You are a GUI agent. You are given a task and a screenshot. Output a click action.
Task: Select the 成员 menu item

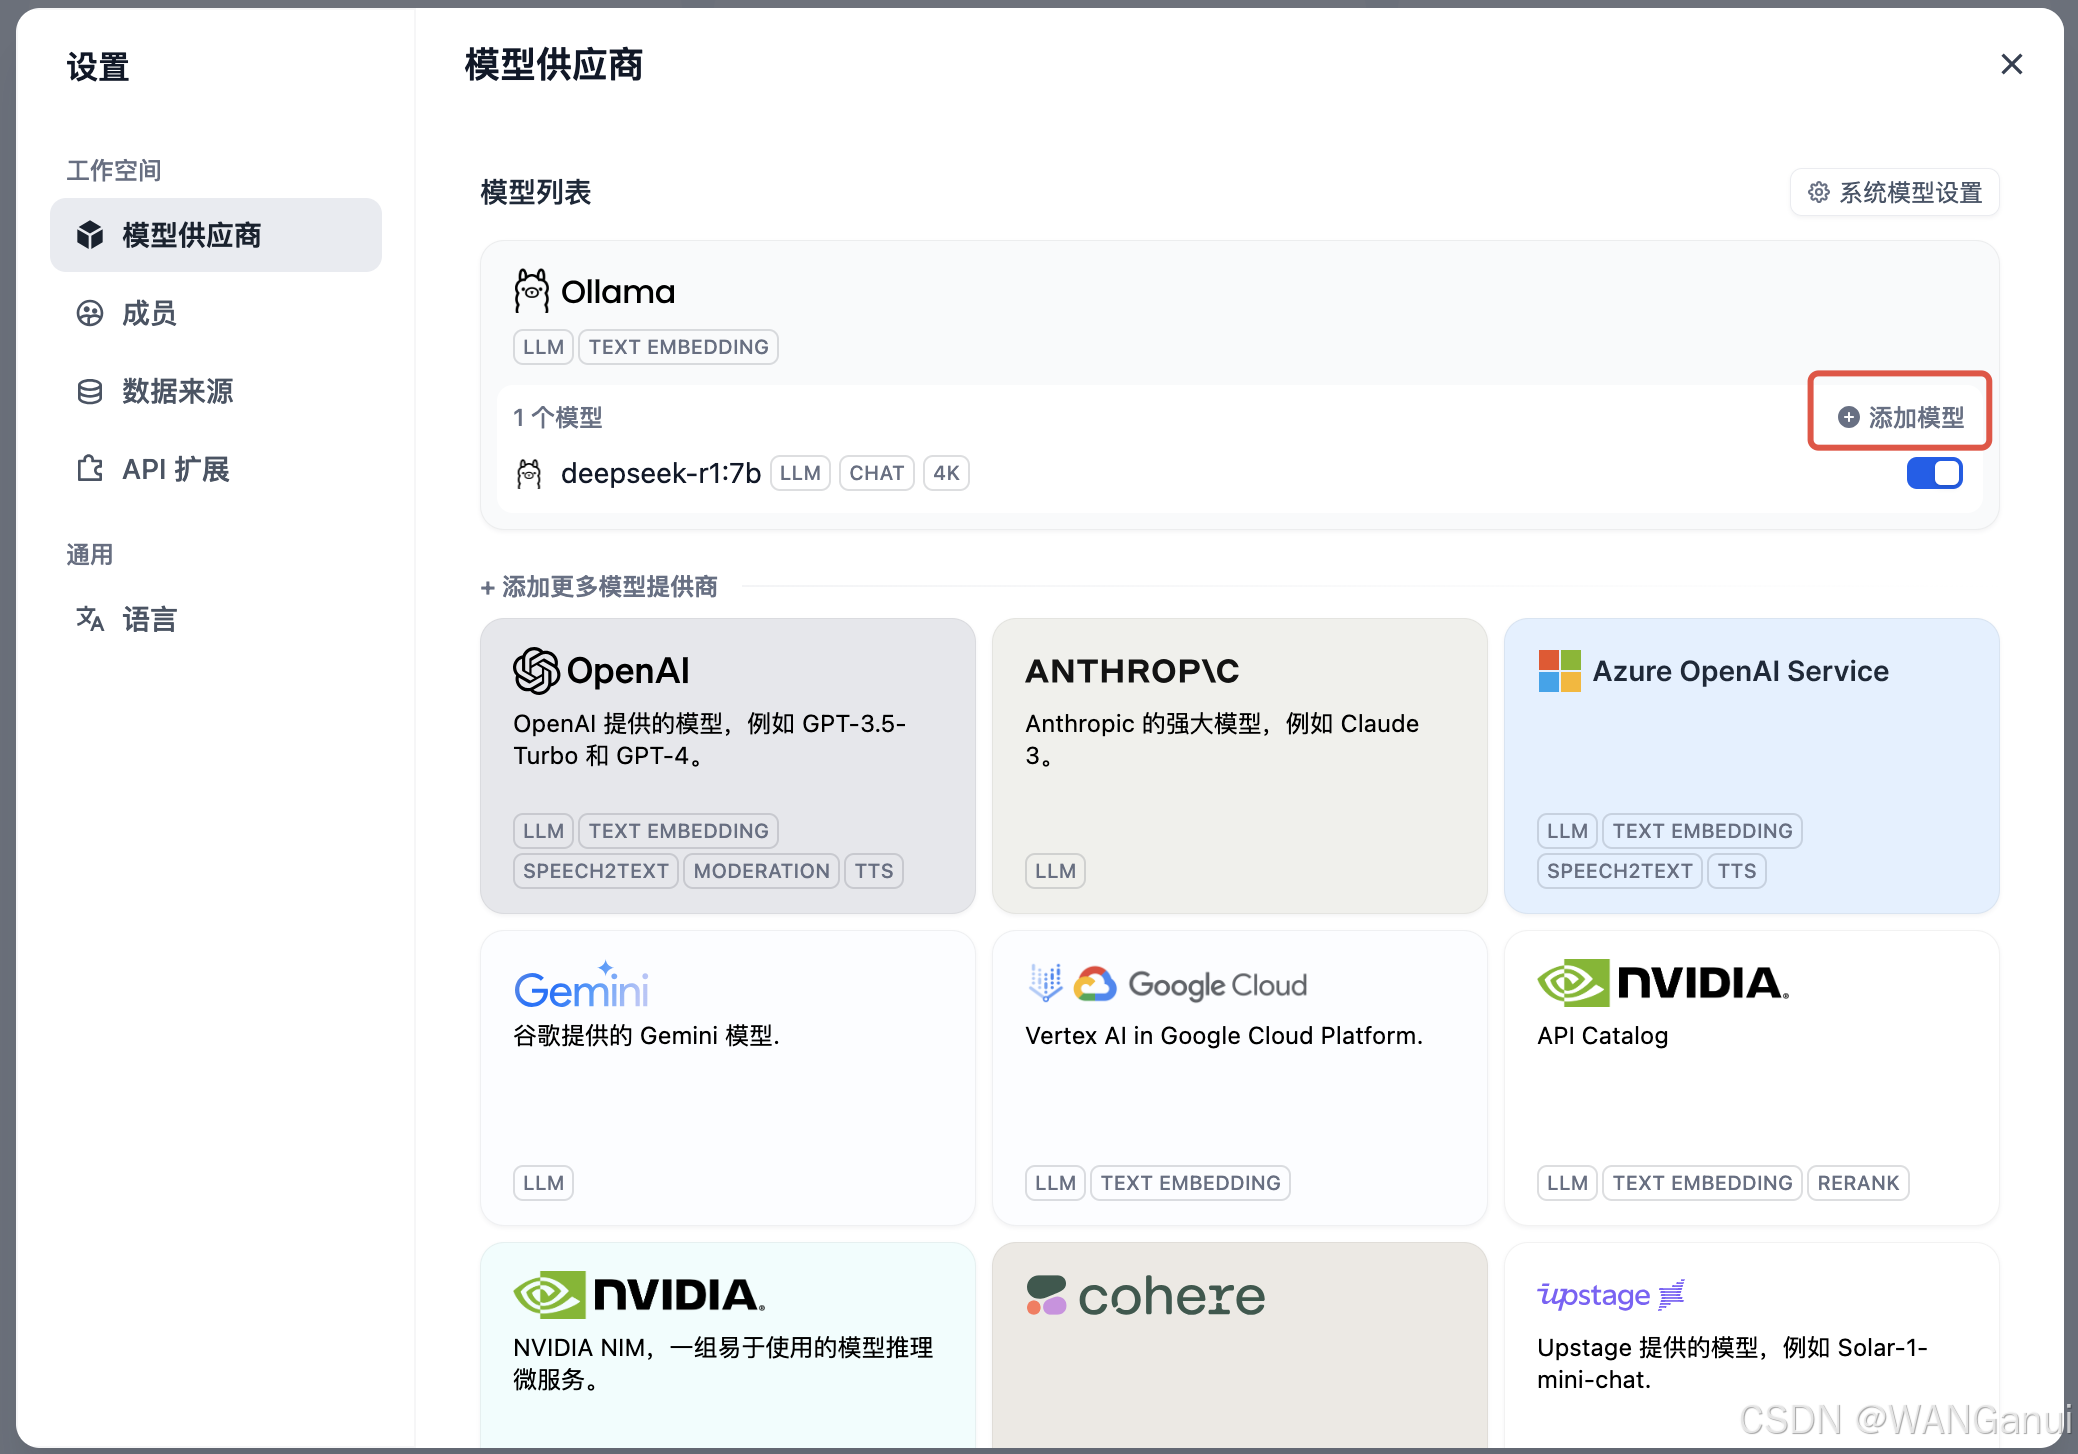click(x=149, y=313)
